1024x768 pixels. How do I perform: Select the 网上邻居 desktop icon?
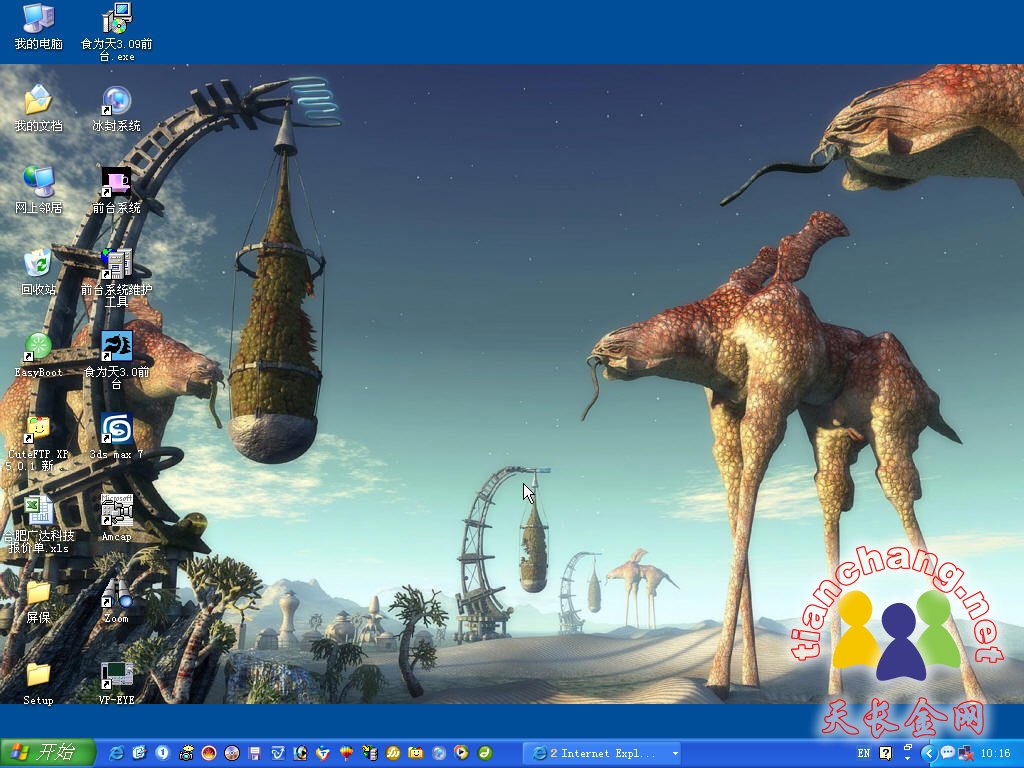coord(39,190)
